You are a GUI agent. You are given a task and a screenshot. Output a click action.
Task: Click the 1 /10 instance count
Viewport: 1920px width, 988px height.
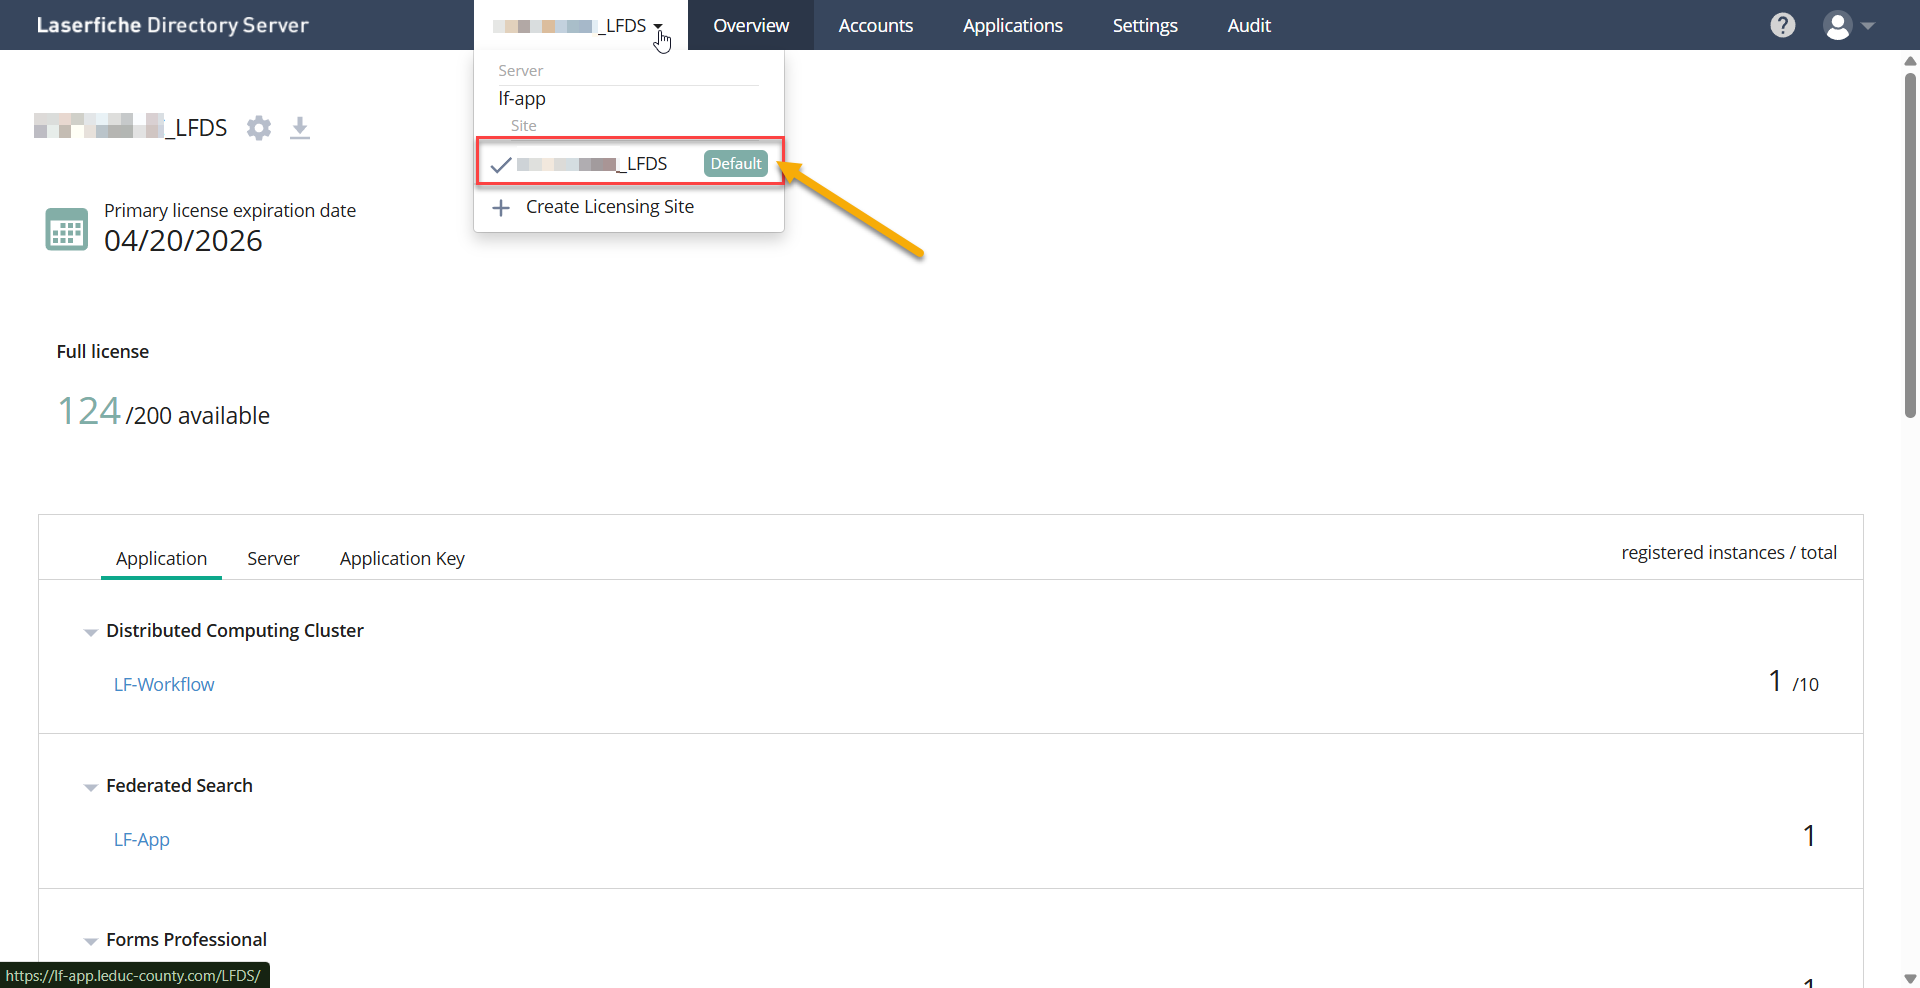pos(1793,682)
